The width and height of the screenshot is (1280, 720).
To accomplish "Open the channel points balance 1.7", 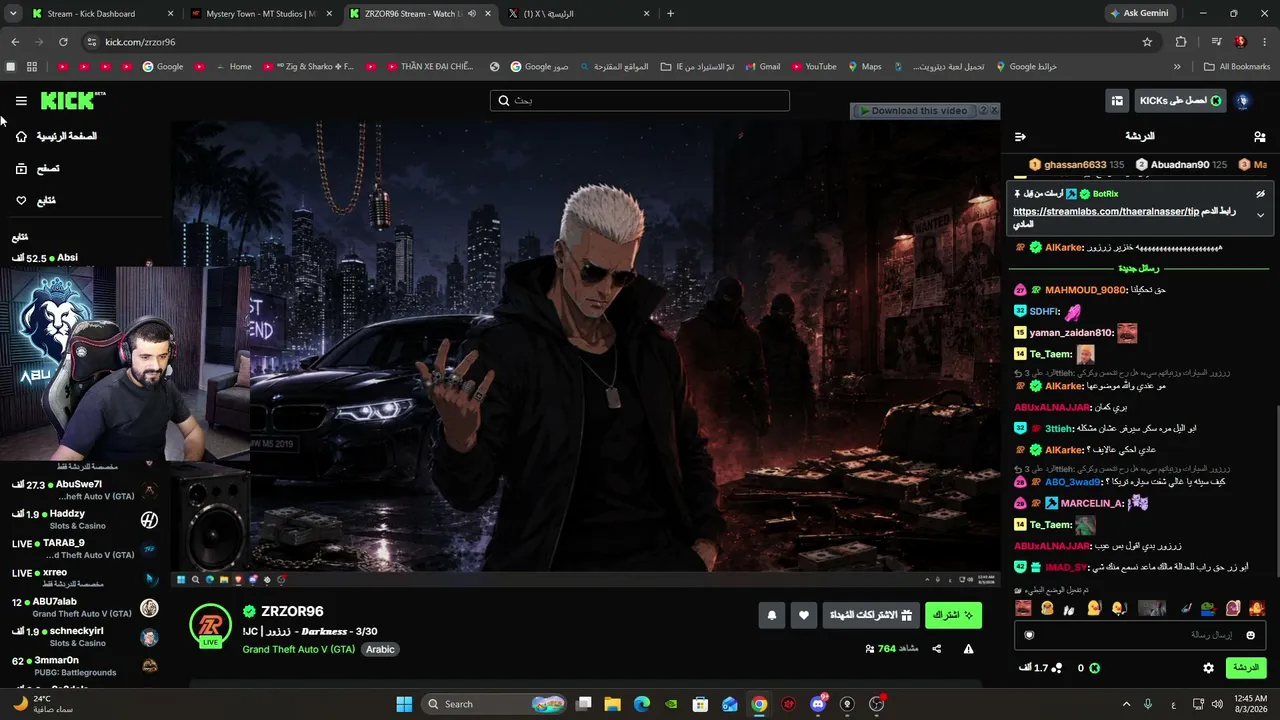I will 1041,668.
